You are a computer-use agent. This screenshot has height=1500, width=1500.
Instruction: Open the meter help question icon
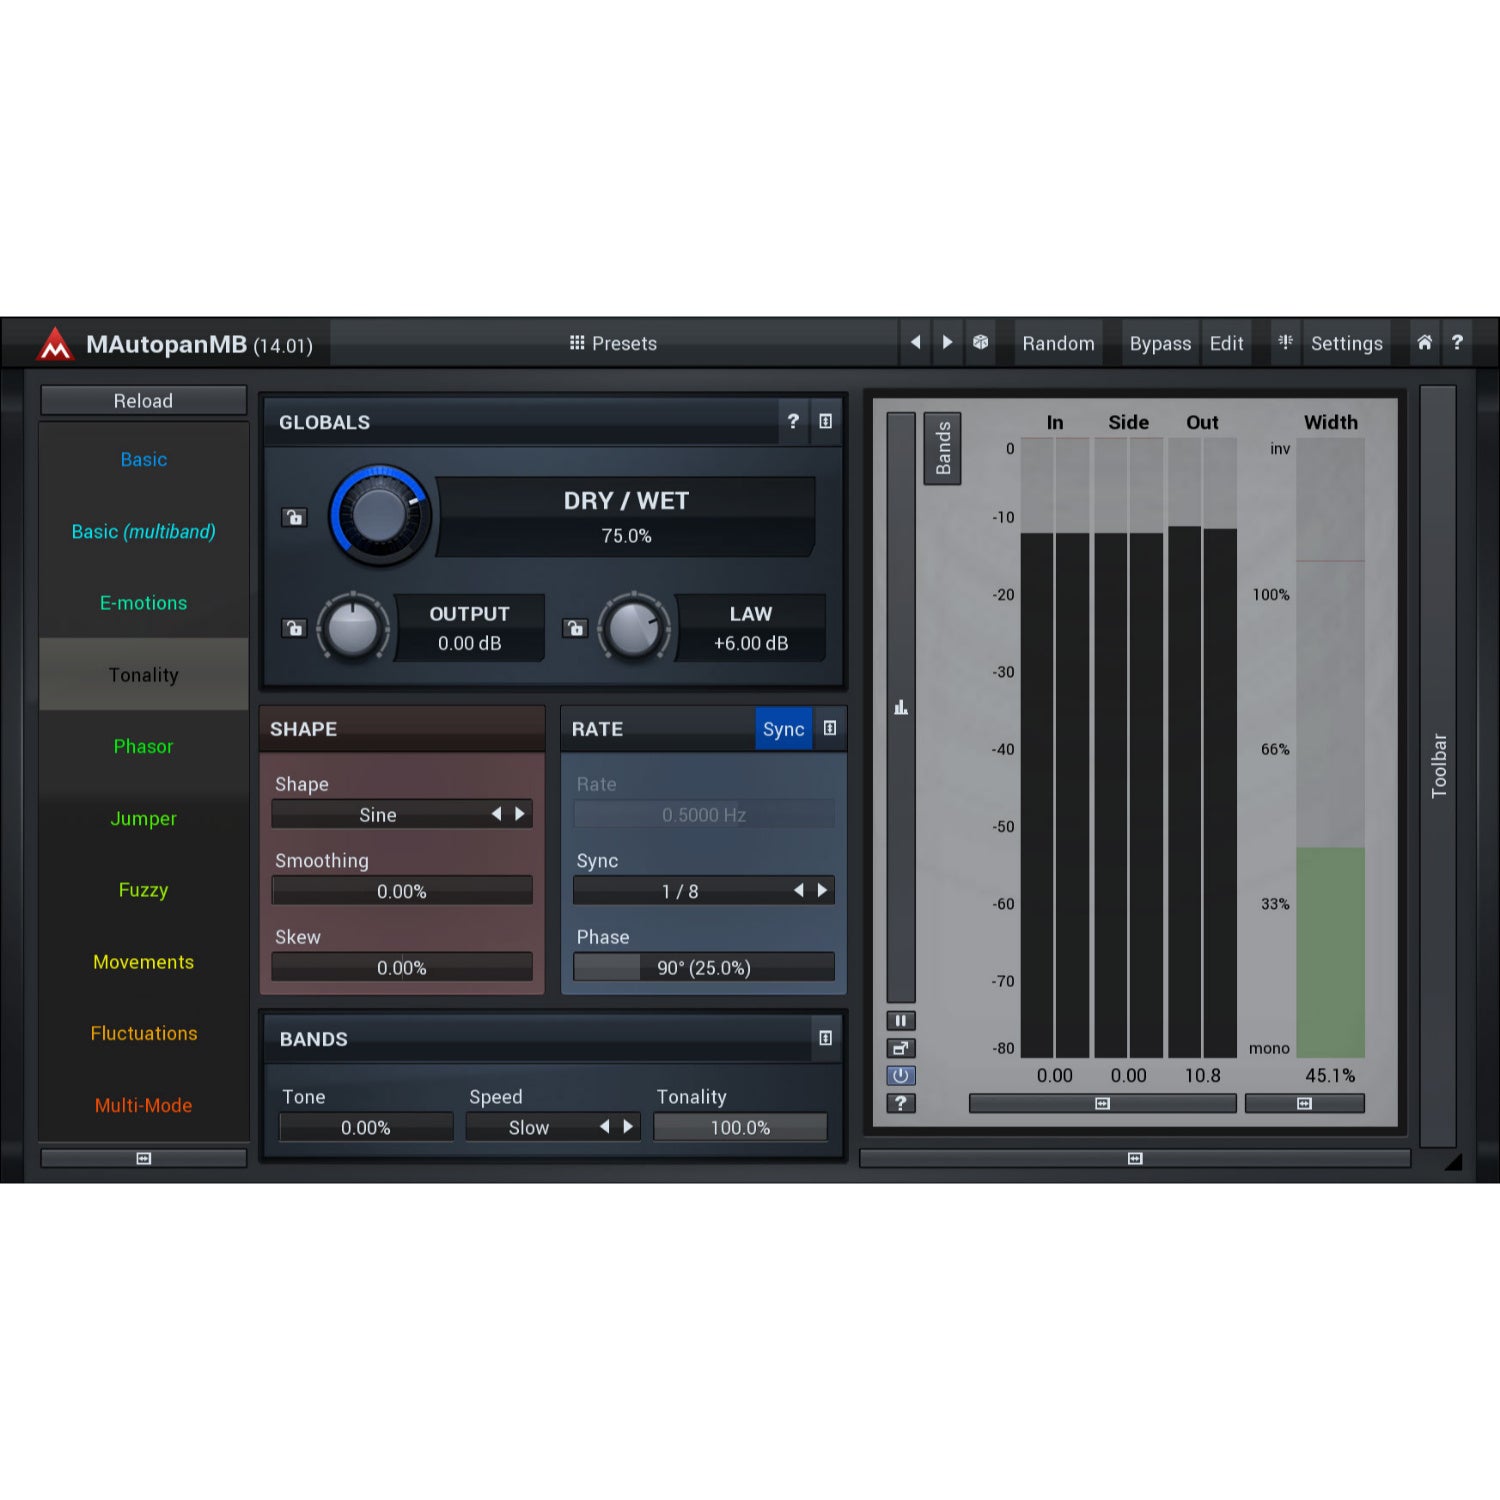pos(901,1103)
